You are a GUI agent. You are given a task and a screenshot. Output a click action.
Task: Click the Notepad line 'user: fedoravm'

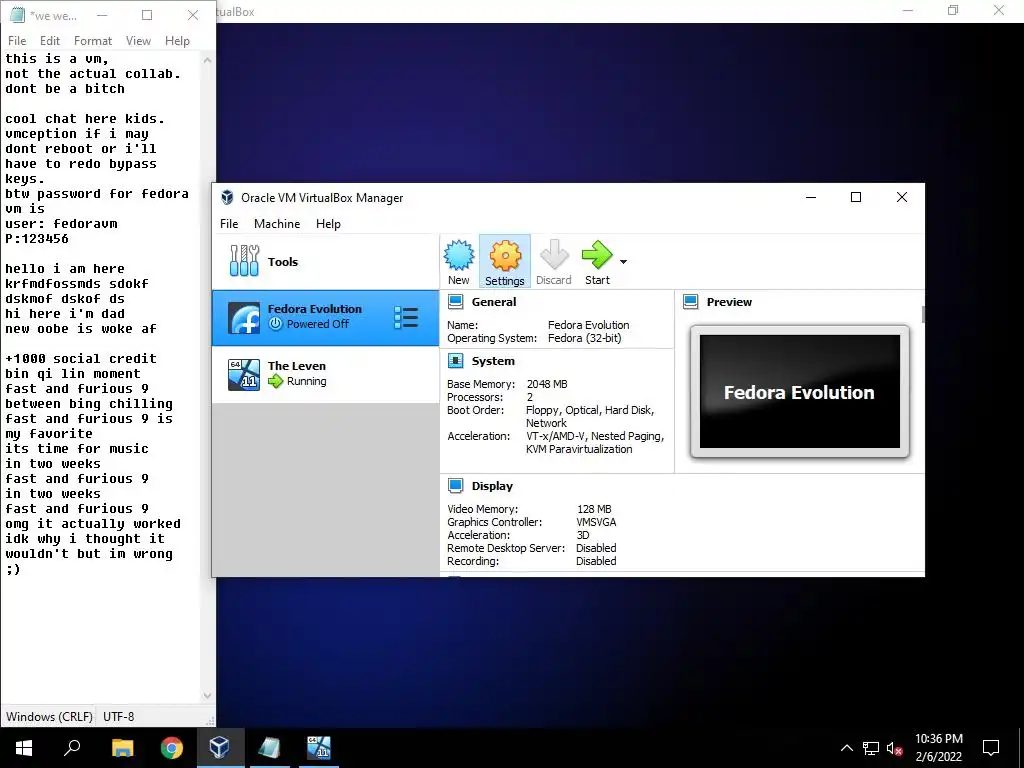61,223
